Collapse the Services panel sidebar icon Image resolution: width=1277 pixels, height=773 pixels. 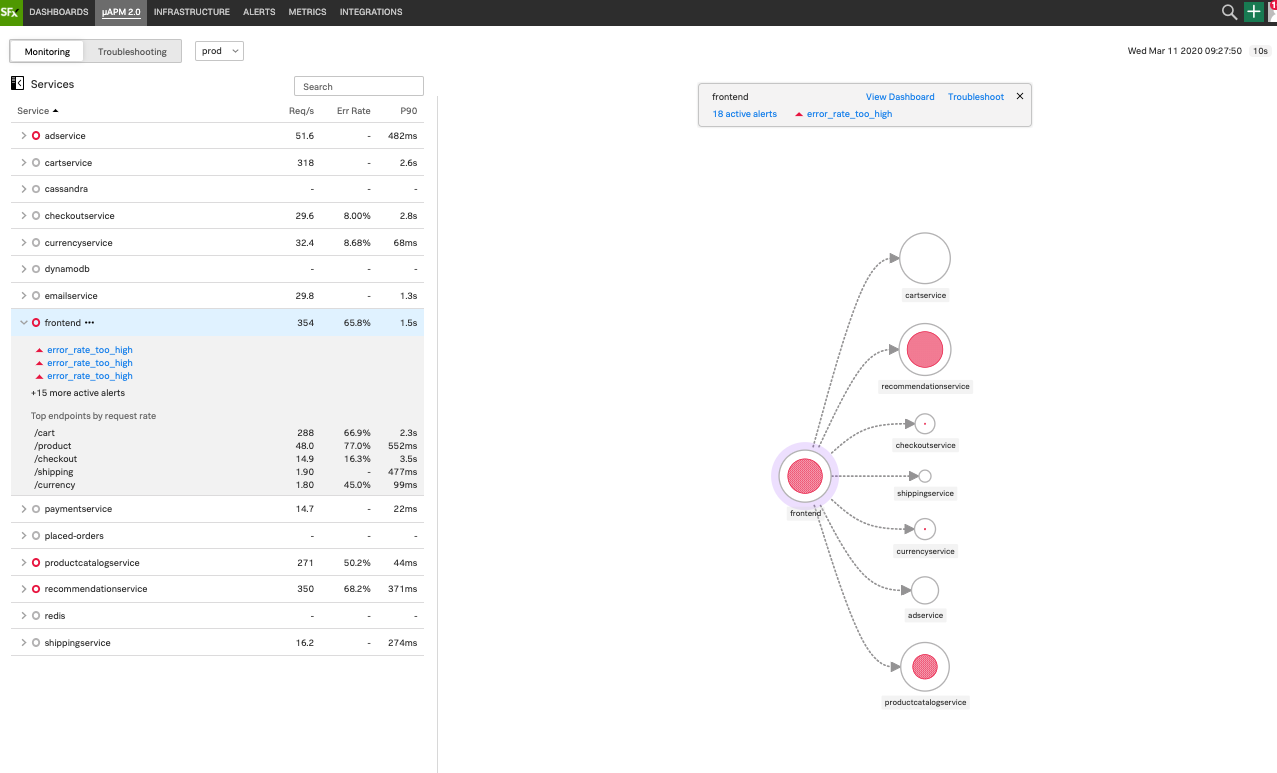pyautogui.click(x=17, y=84)
